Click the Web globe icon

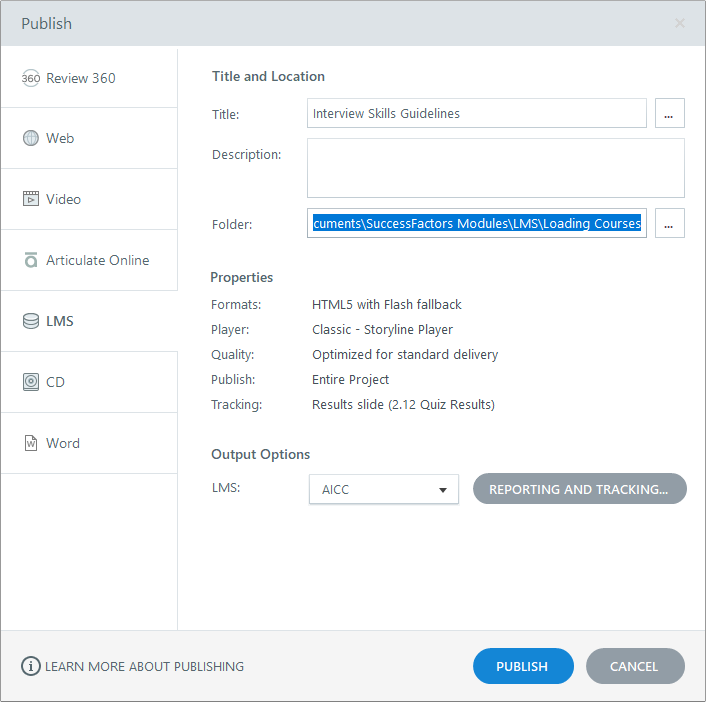pos(31,138)
